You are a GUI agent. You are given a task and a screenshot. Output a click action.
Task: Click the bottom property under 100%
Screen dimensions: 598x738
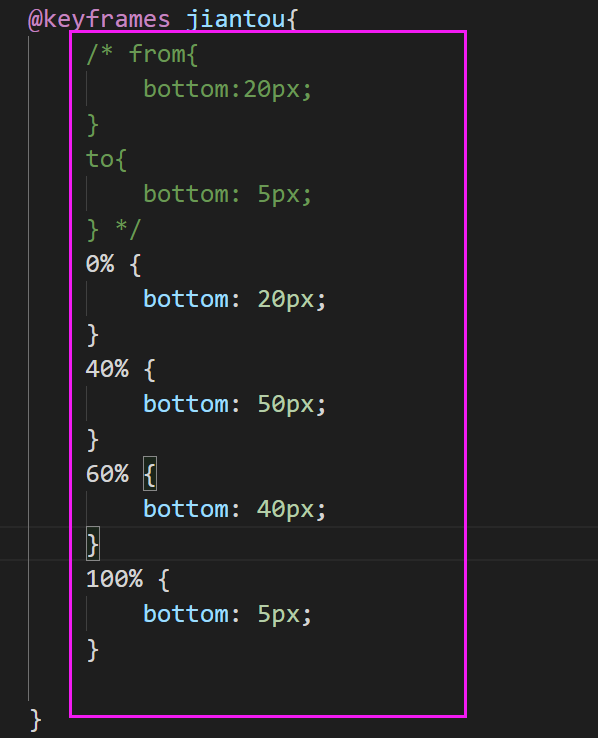(186, 614)
